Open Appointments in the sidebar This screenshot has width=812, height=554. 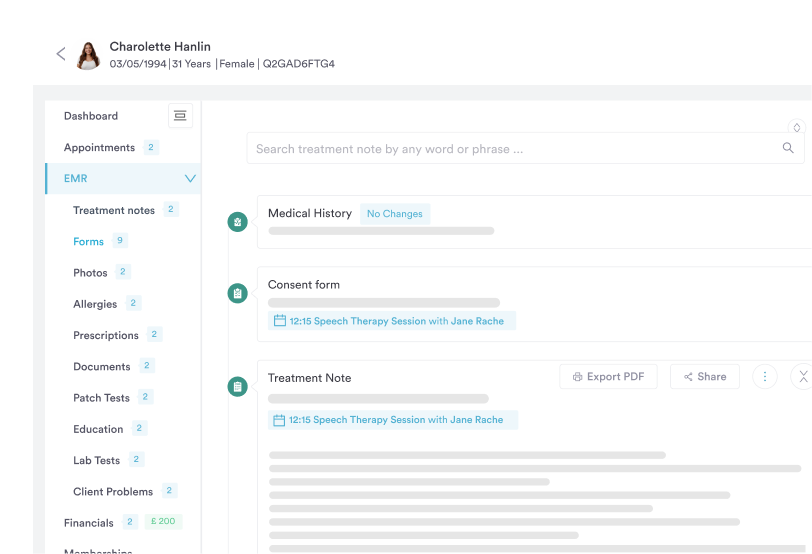(x=99, y=147)
